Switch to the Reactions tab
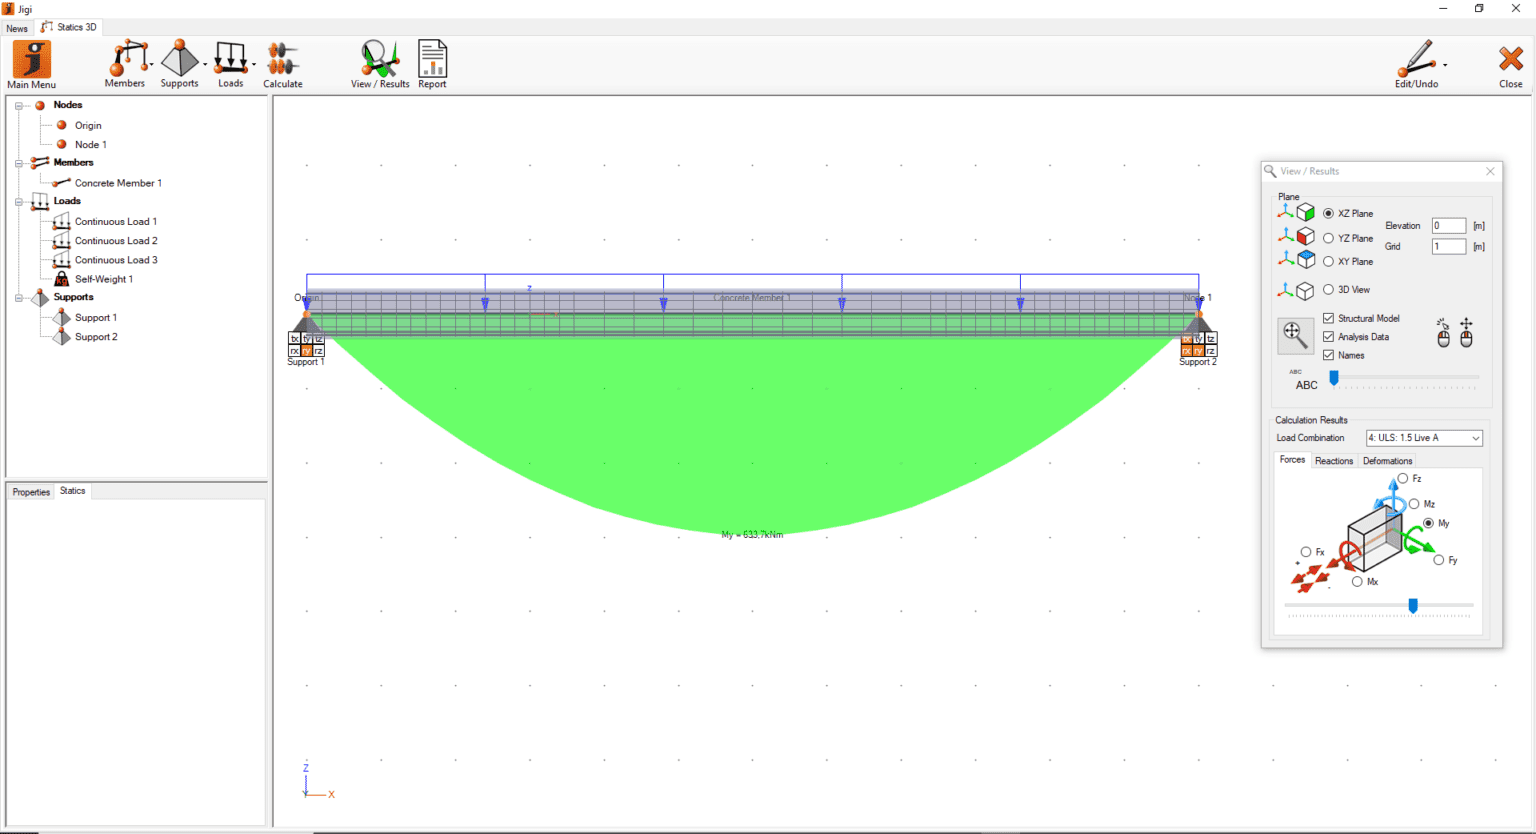The width and height of the screenshot is (1536, 834). point(1333,461)
